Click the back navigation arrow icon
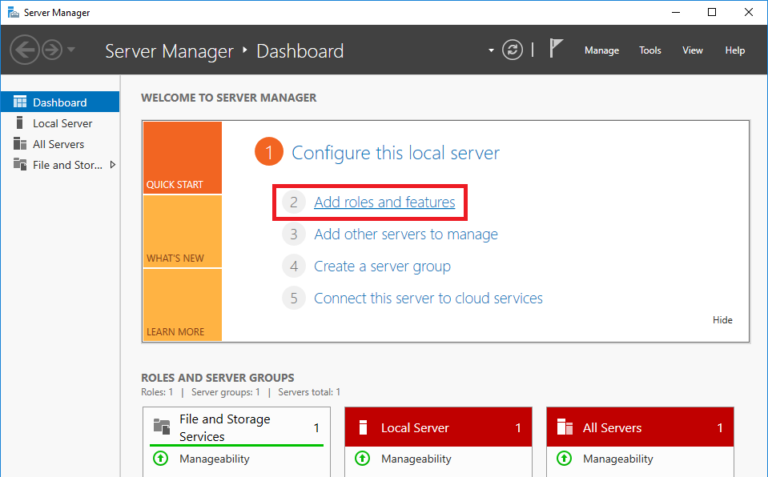 coord(25,50)
